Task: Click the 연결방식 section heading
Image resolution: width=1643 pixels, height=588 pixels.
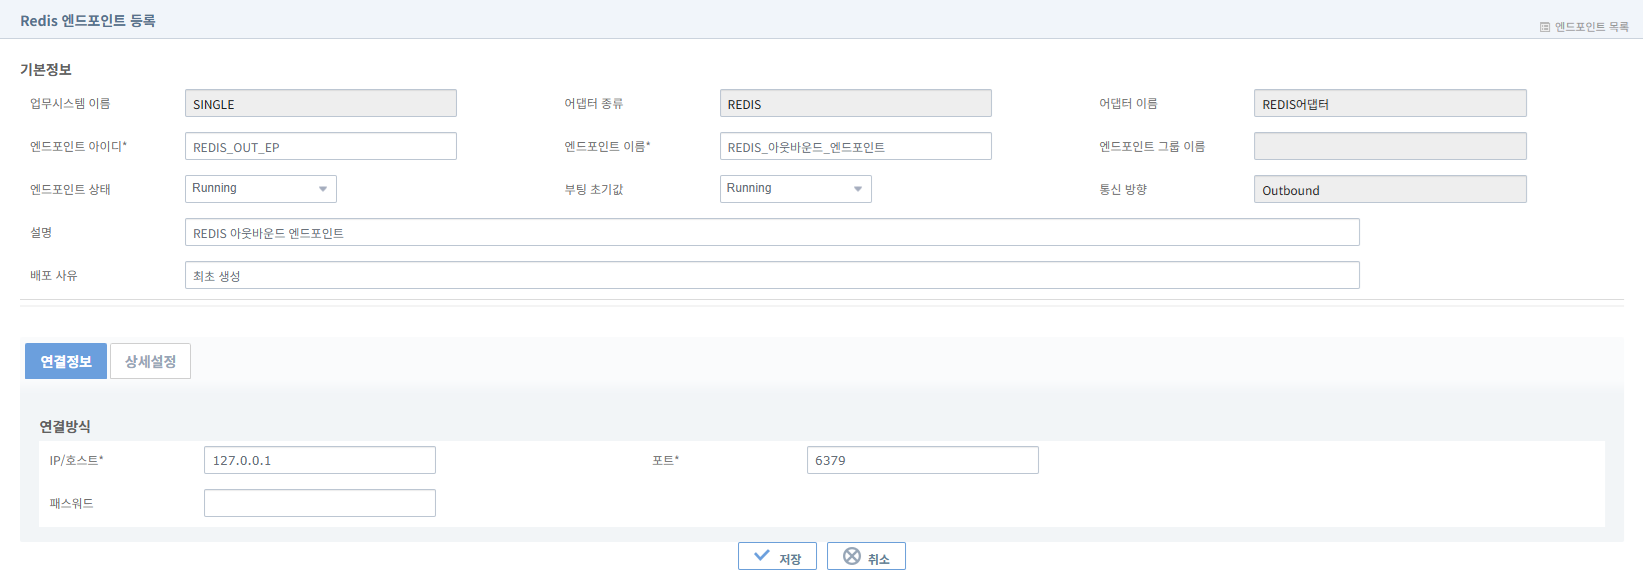Action: (x=65, y=426)
